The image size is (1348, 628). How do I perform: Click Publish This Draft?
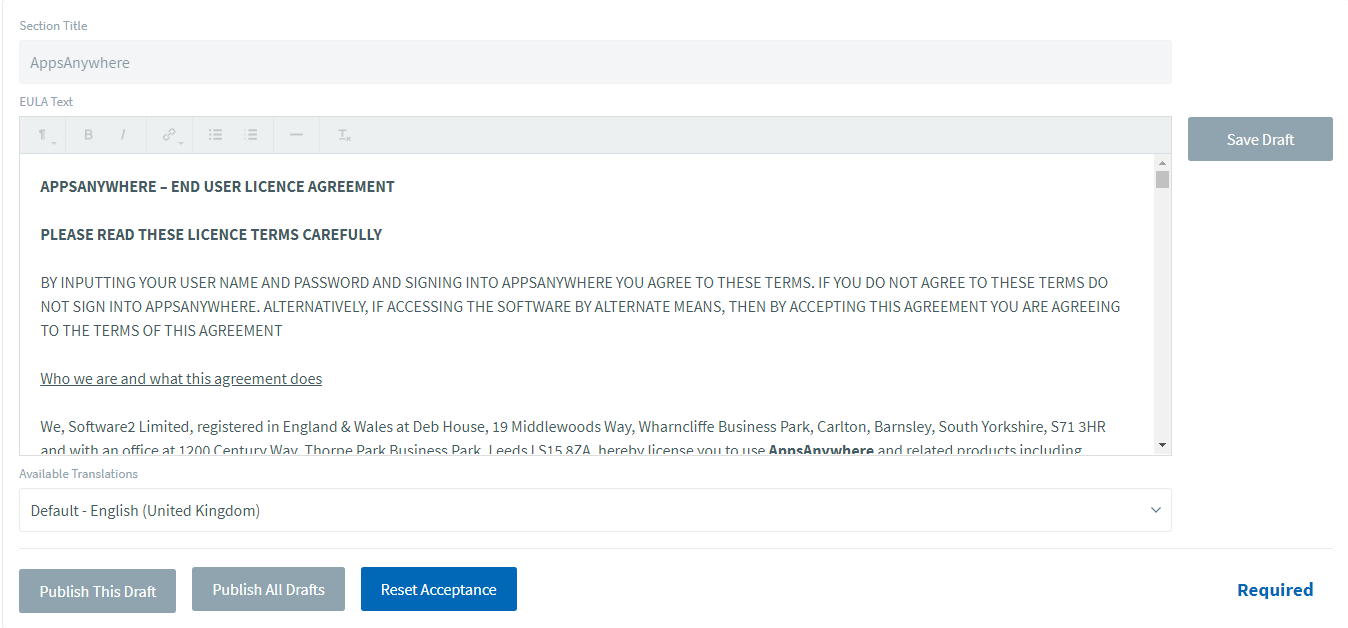coord(98,591)
